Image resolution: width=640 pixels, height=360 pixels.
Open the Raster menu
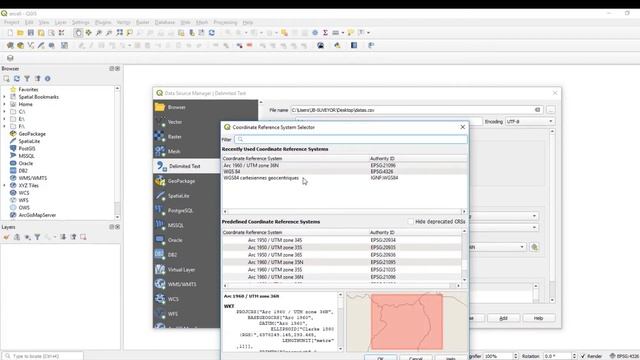[142, 22]
